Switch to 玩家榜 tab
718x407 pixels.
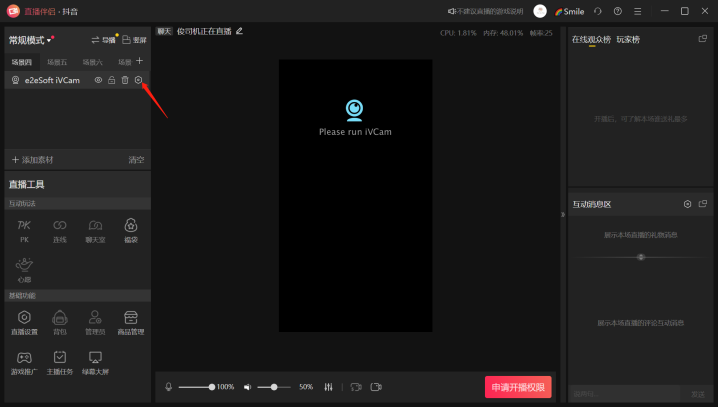point(628,39)
